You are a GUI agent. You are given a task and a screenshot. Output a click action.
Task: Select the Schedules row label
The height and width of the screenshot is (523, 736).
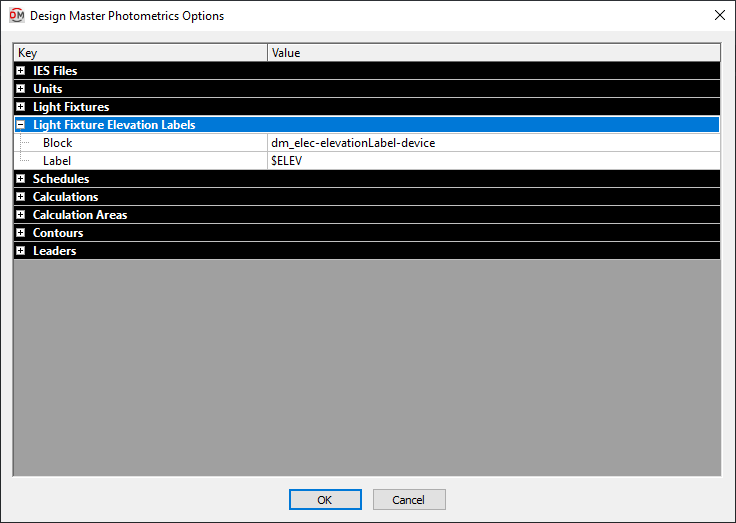61,179
